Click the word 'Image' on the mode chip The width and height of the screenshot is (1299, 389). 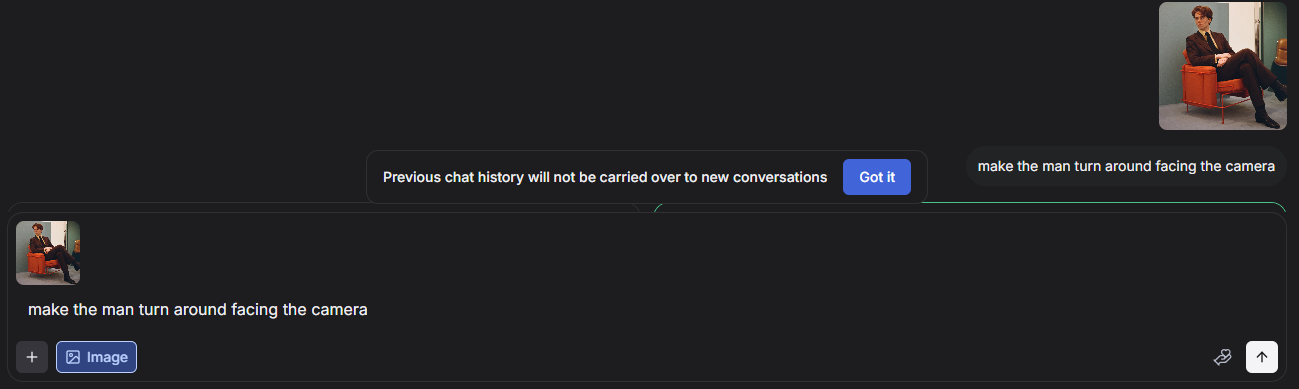click(x=107, y=357)
